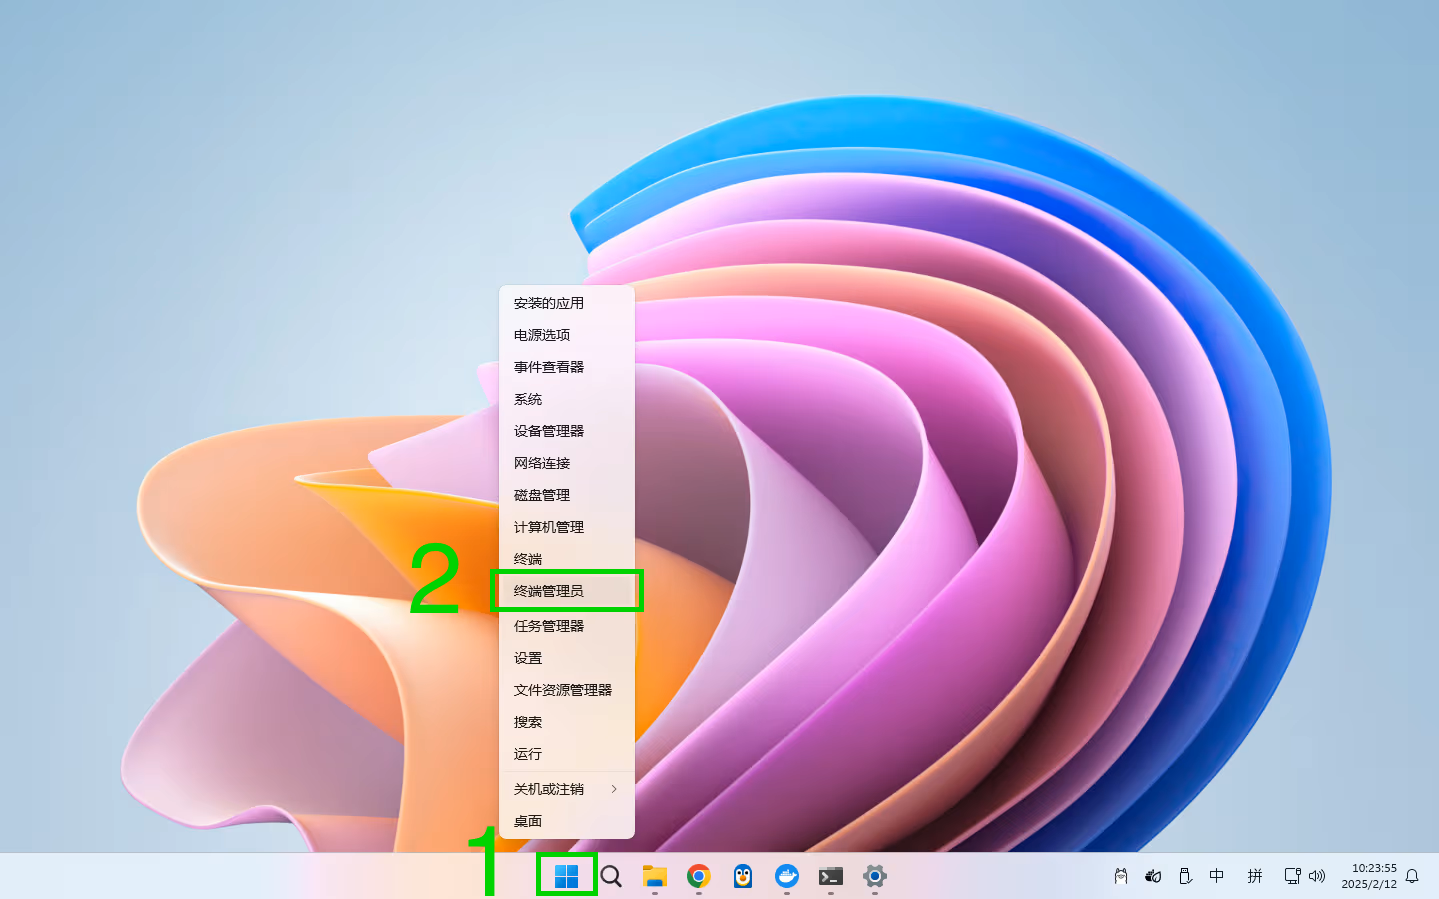The width and height of the screenshot is (1439, 899).
Task: Open 事件查看器 from the menu
Action: (x=567, y=367)
